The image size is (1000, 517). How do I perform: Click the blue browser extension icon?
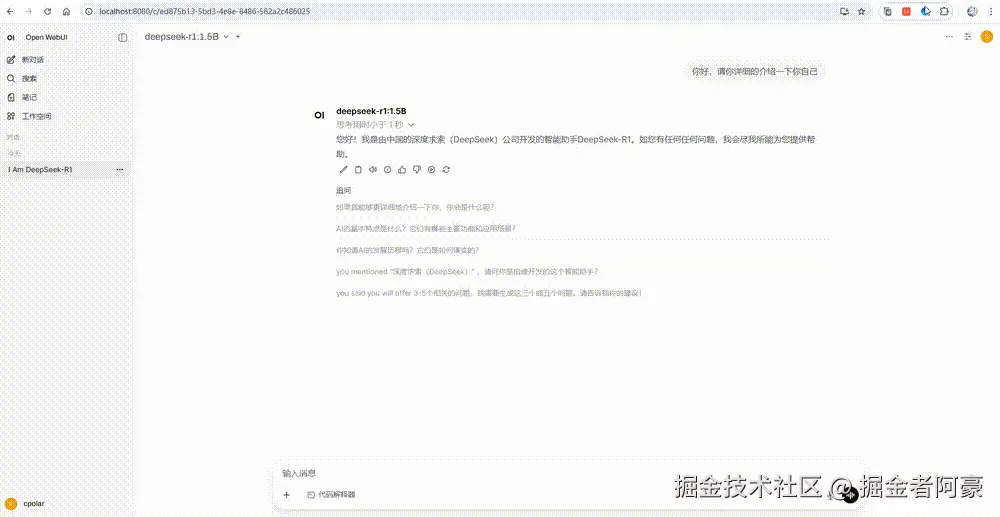coord(925,11)
